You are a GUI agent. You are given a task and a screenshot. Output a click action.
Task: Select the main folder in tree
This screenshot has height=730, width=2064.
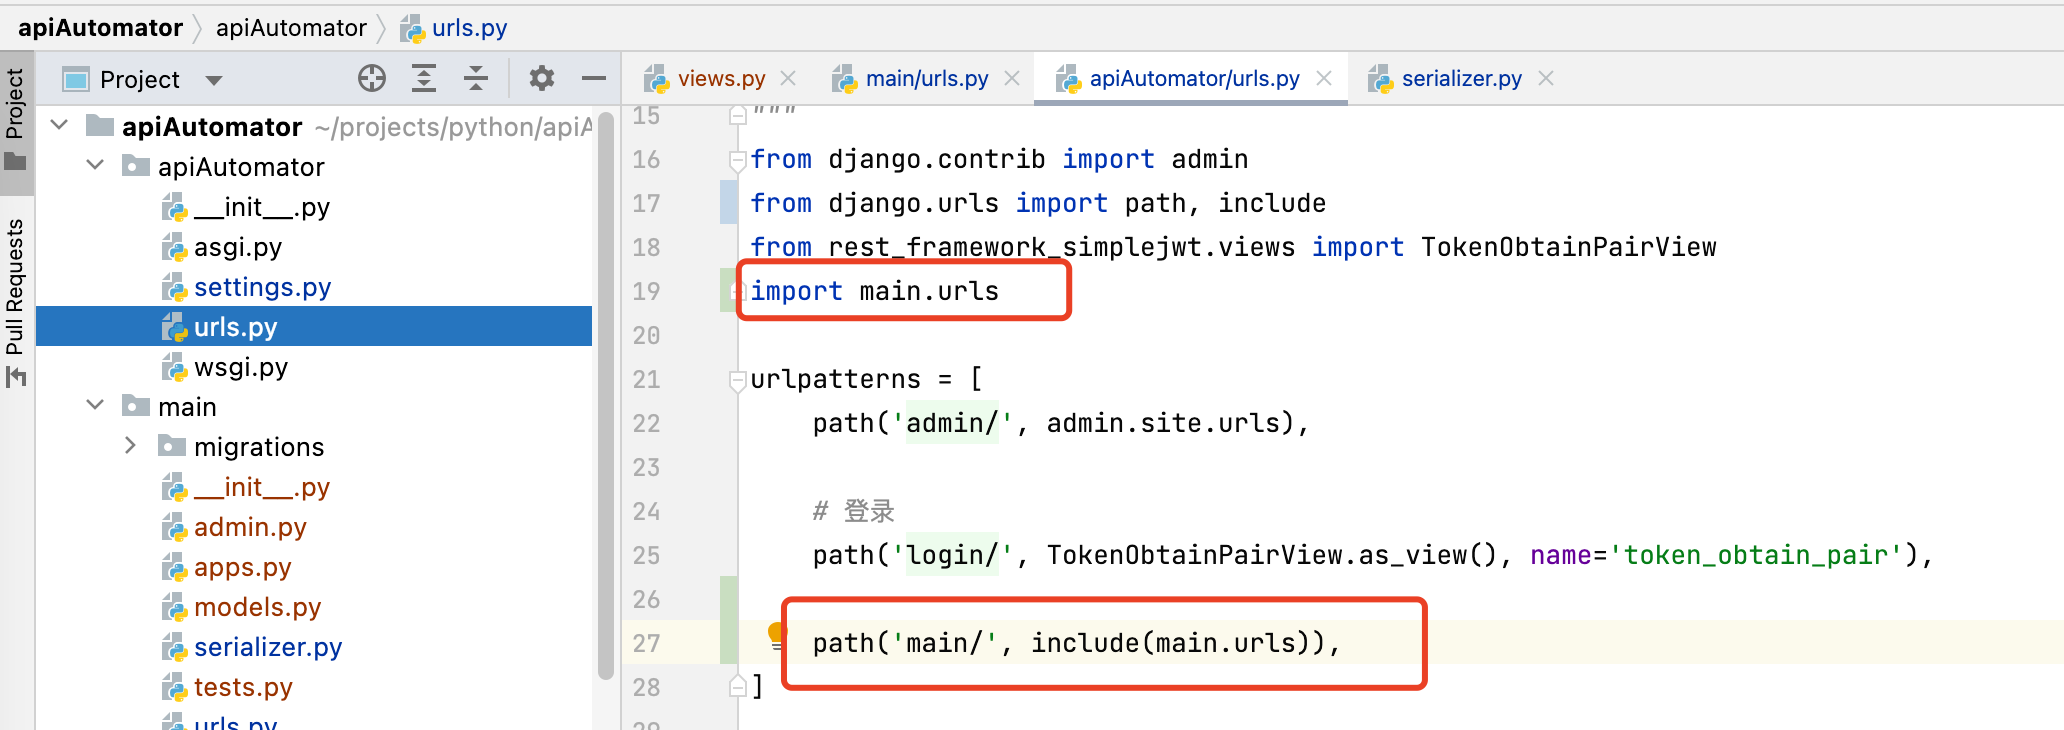(187, 407)
